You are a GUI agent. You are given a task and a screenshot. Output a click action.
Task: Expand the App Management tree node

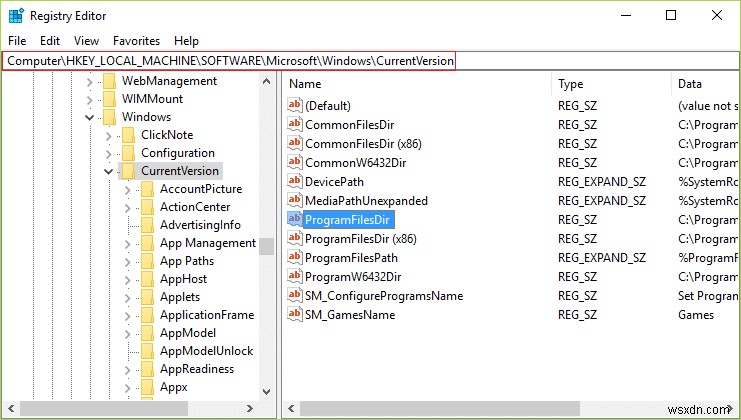point(127,244)
